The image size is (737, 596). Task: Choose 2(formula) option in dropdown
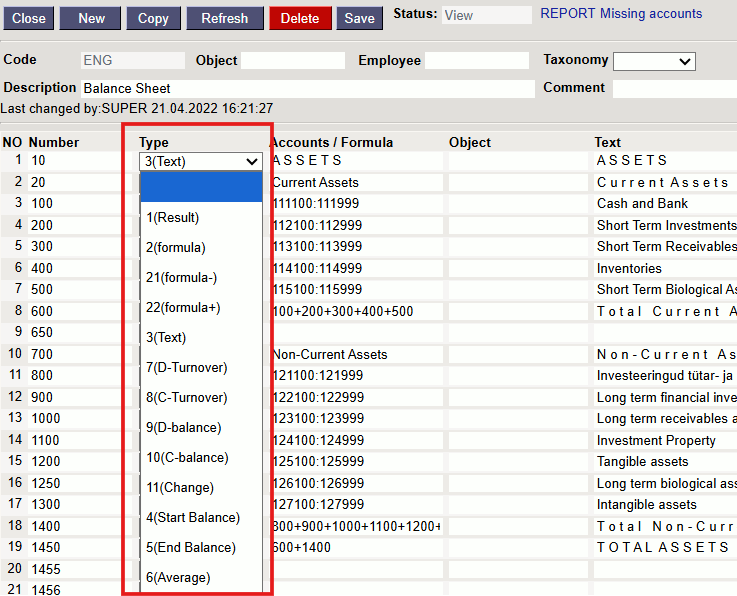176,248
